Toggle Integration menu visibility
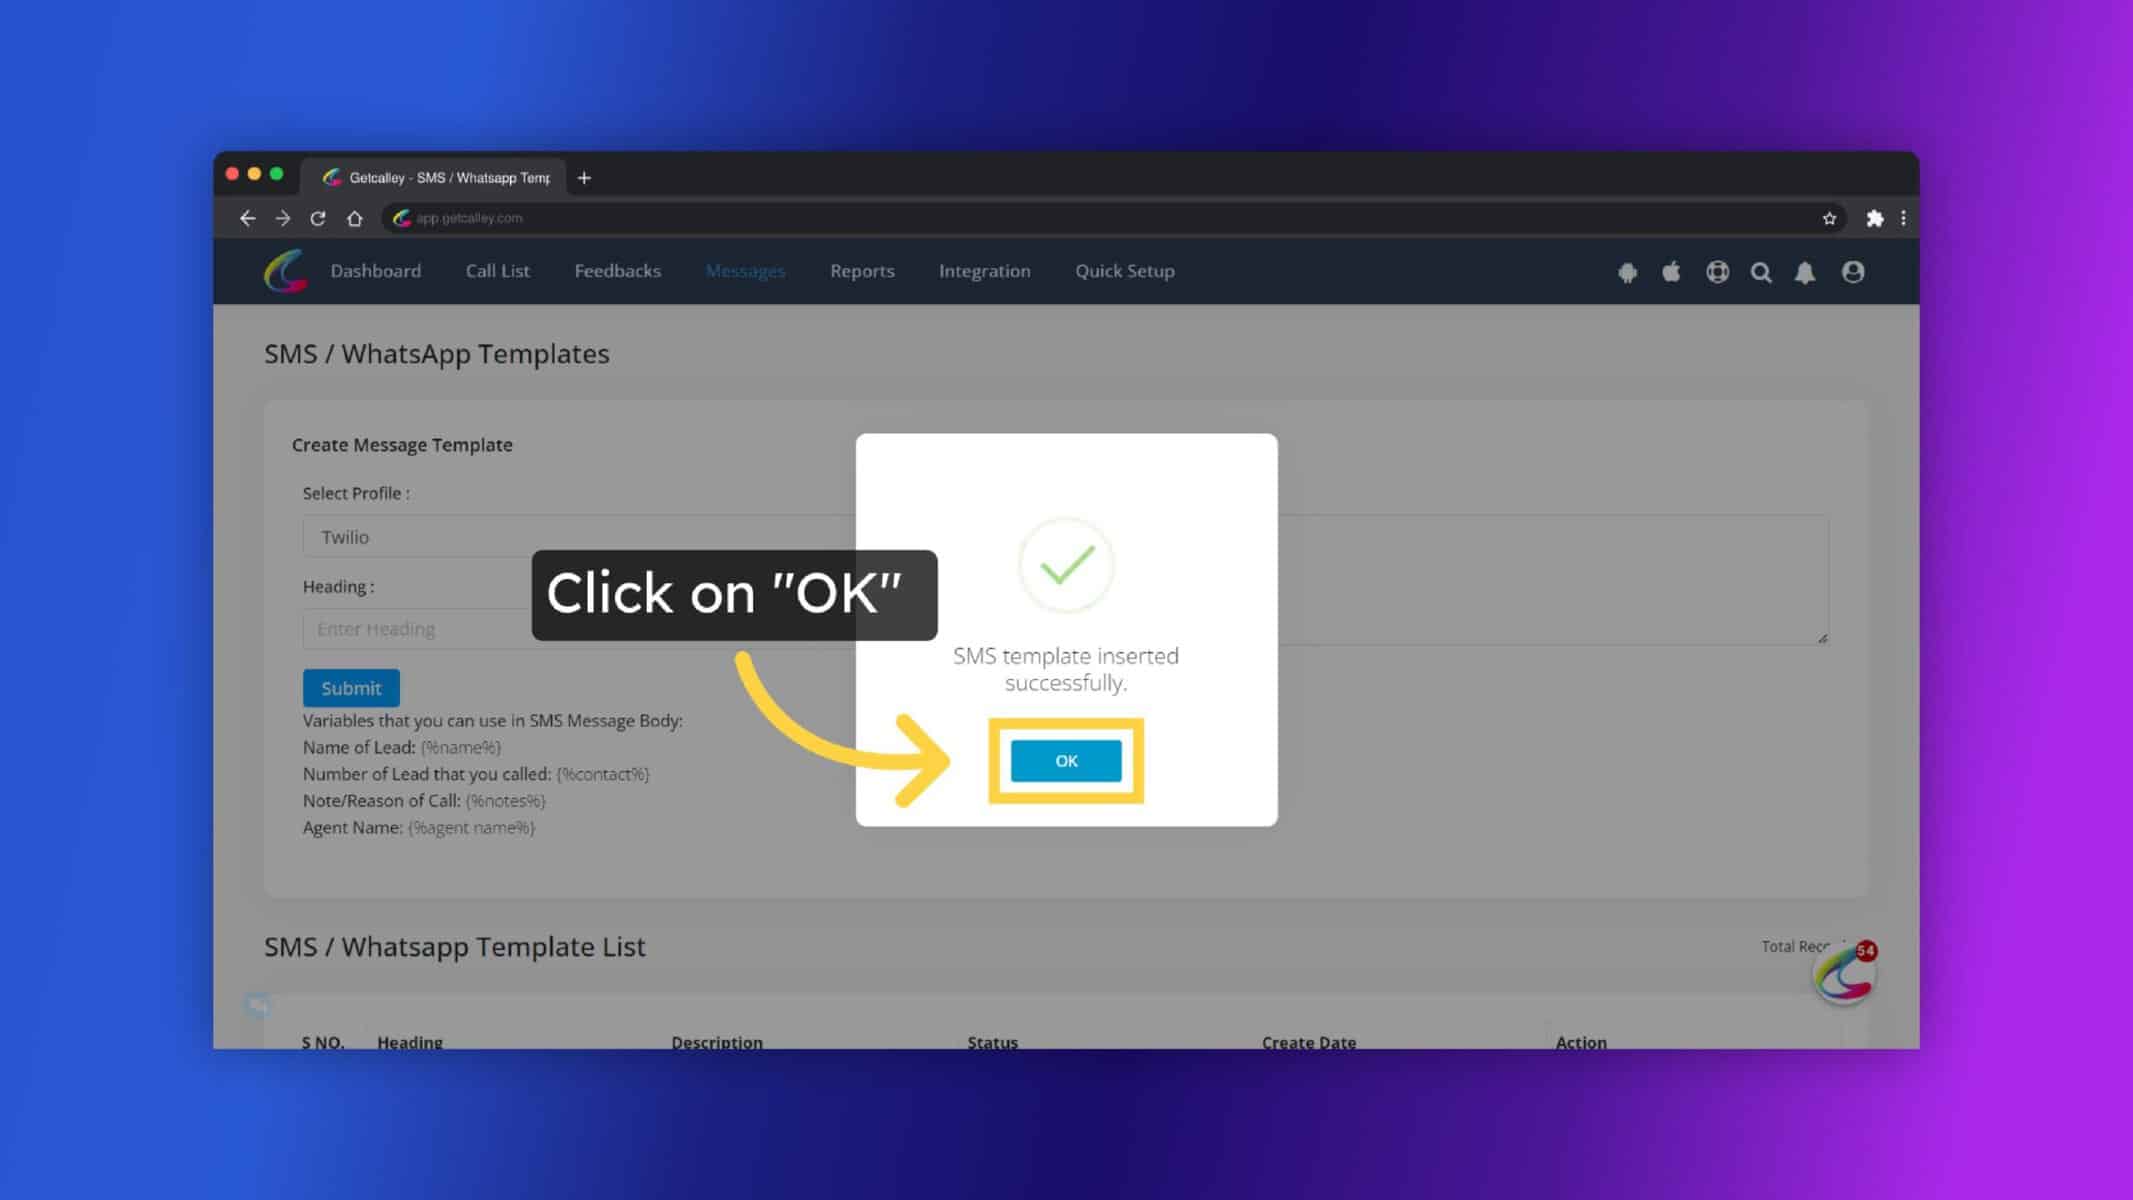The height and width of the screenshot is (1200, 2133). 984,271
